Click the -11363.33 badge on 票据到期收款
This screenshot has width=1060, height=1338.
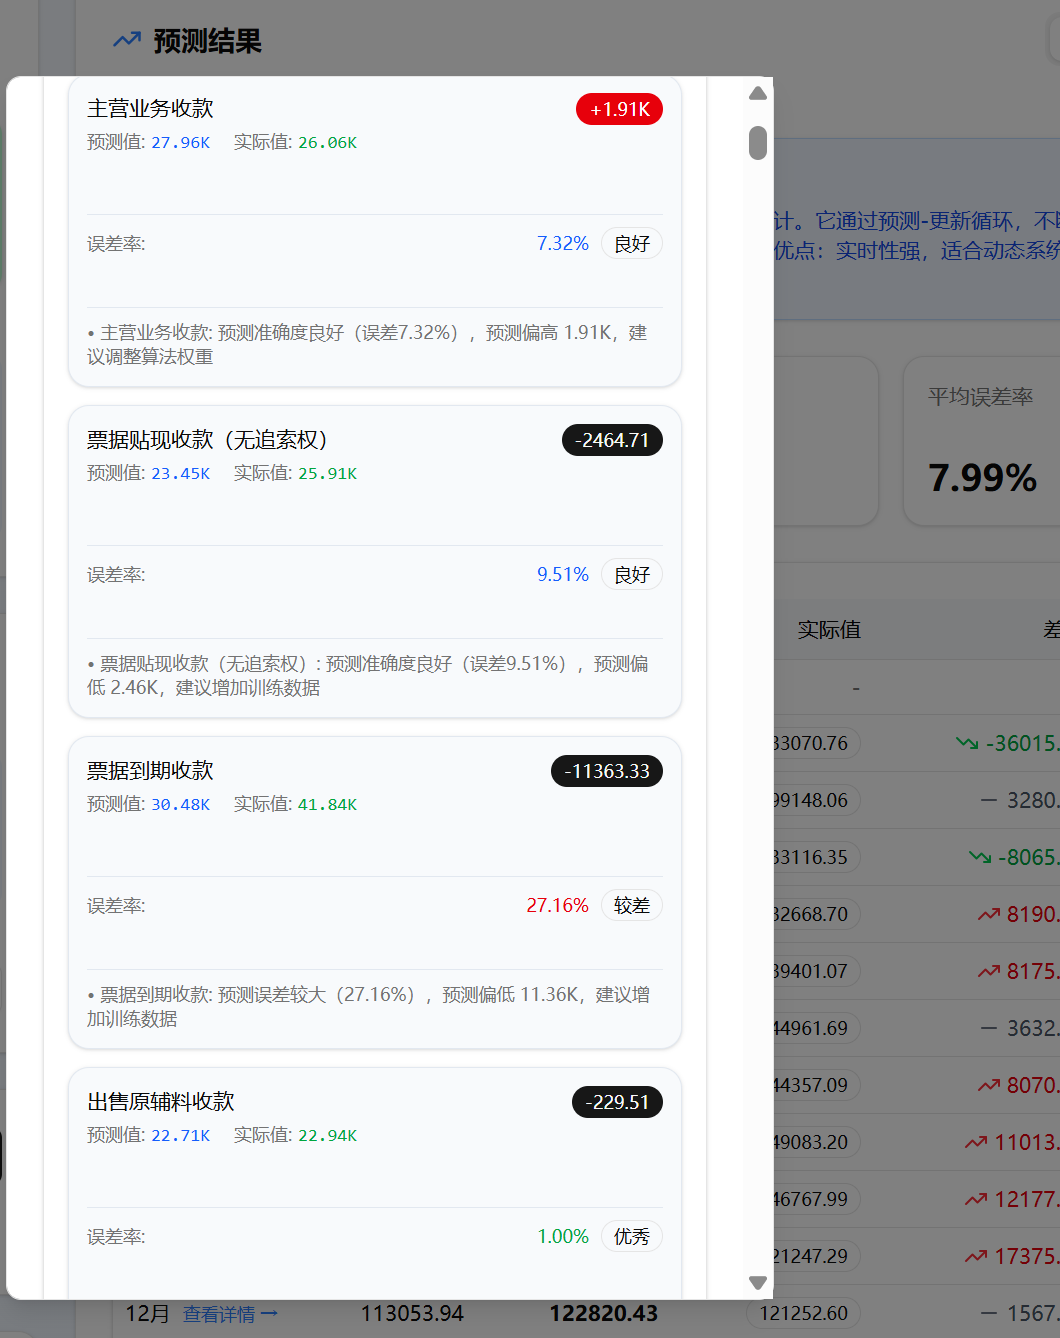[x=606, y=771]
